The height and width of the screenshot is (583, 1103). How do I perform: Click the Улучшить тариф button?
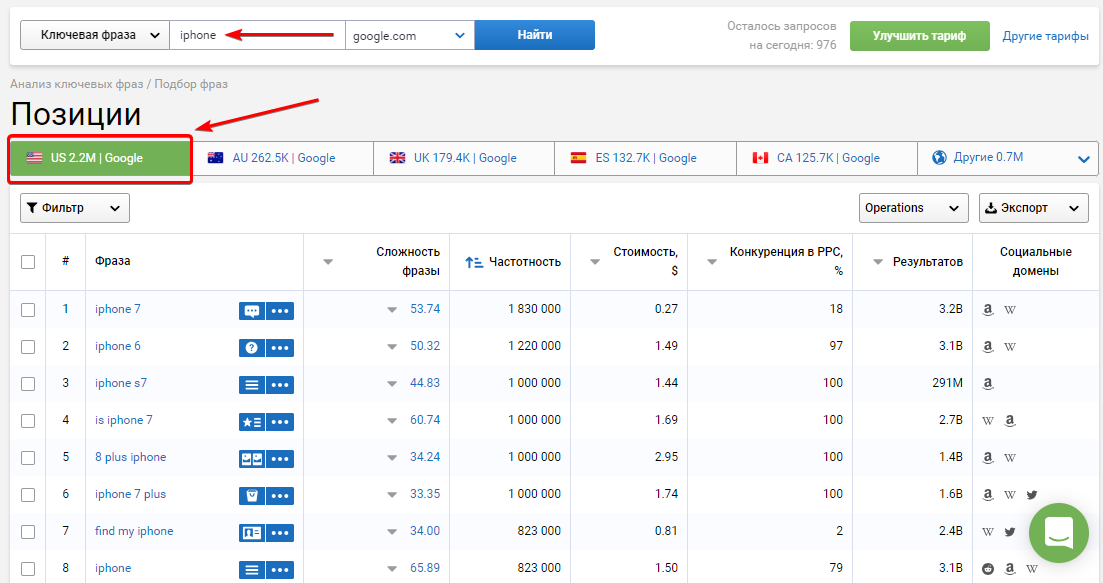click(919, 36)
